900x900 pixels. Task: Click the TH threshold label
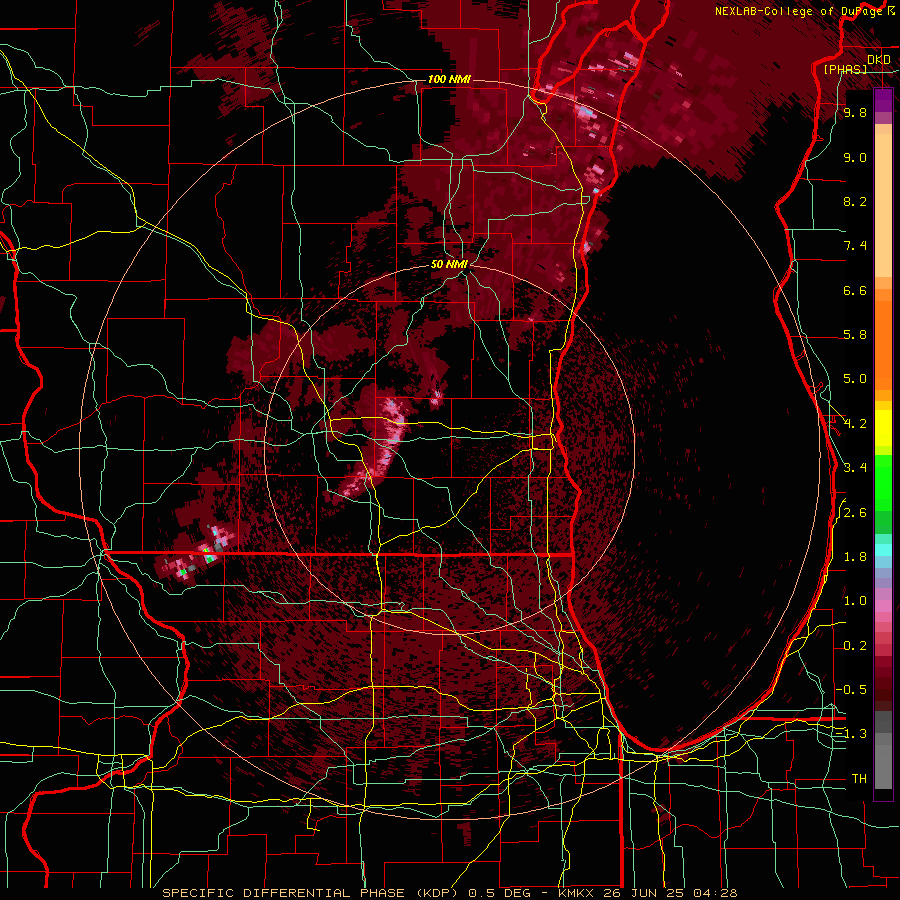point(859,779)
